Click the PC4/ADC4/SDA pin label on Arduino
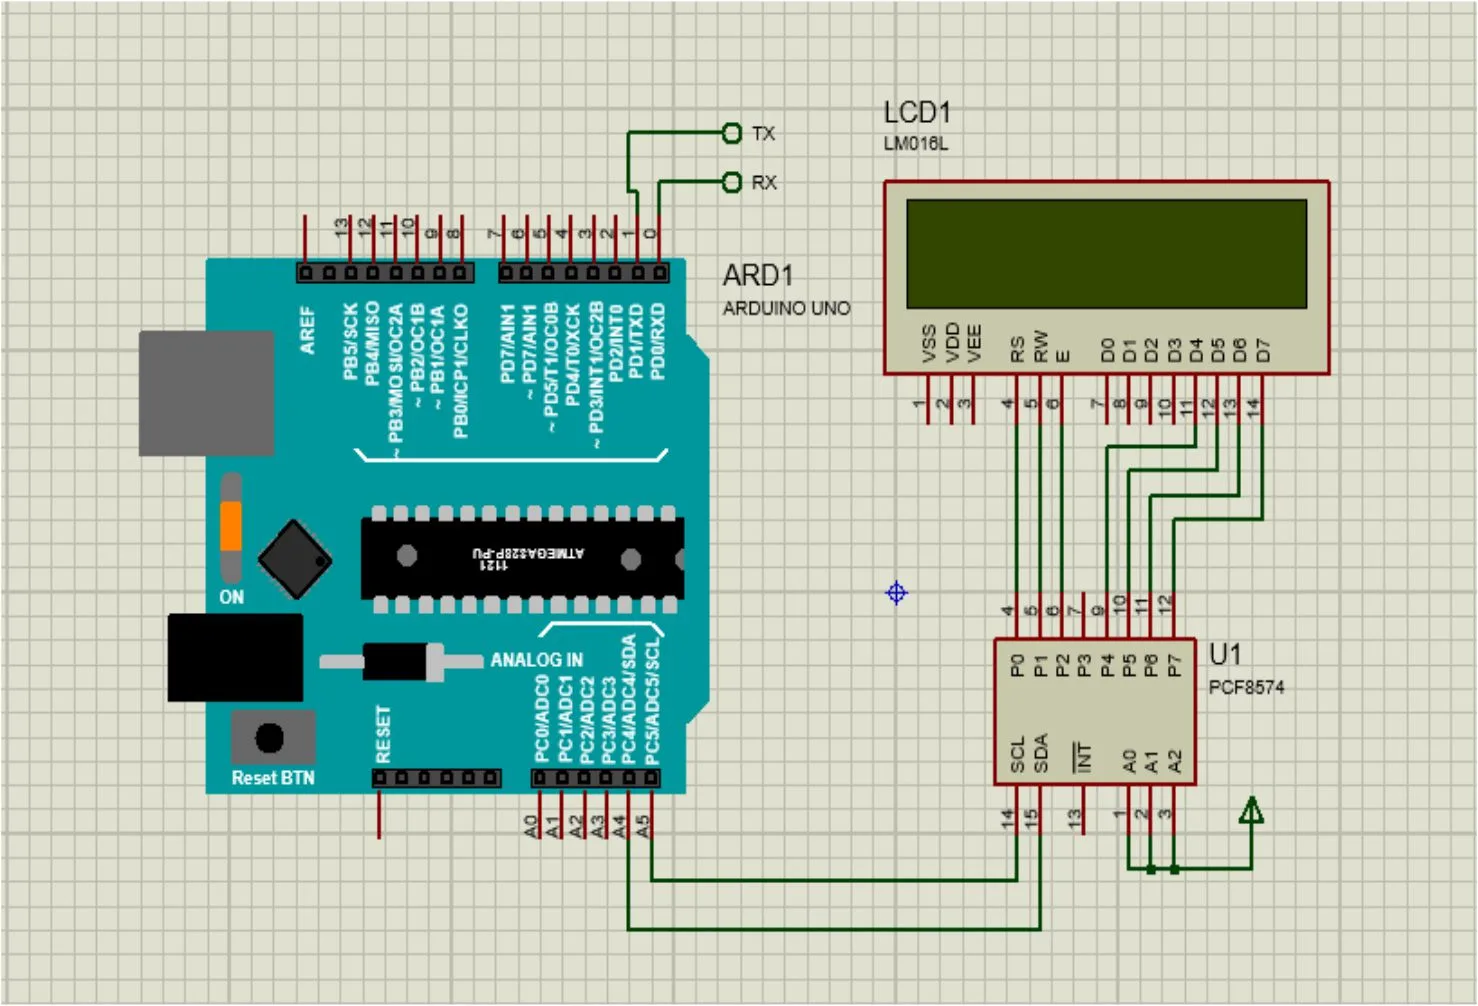Image resolution: width=1478 pixels, height=1006 pixels. [629, 699]
